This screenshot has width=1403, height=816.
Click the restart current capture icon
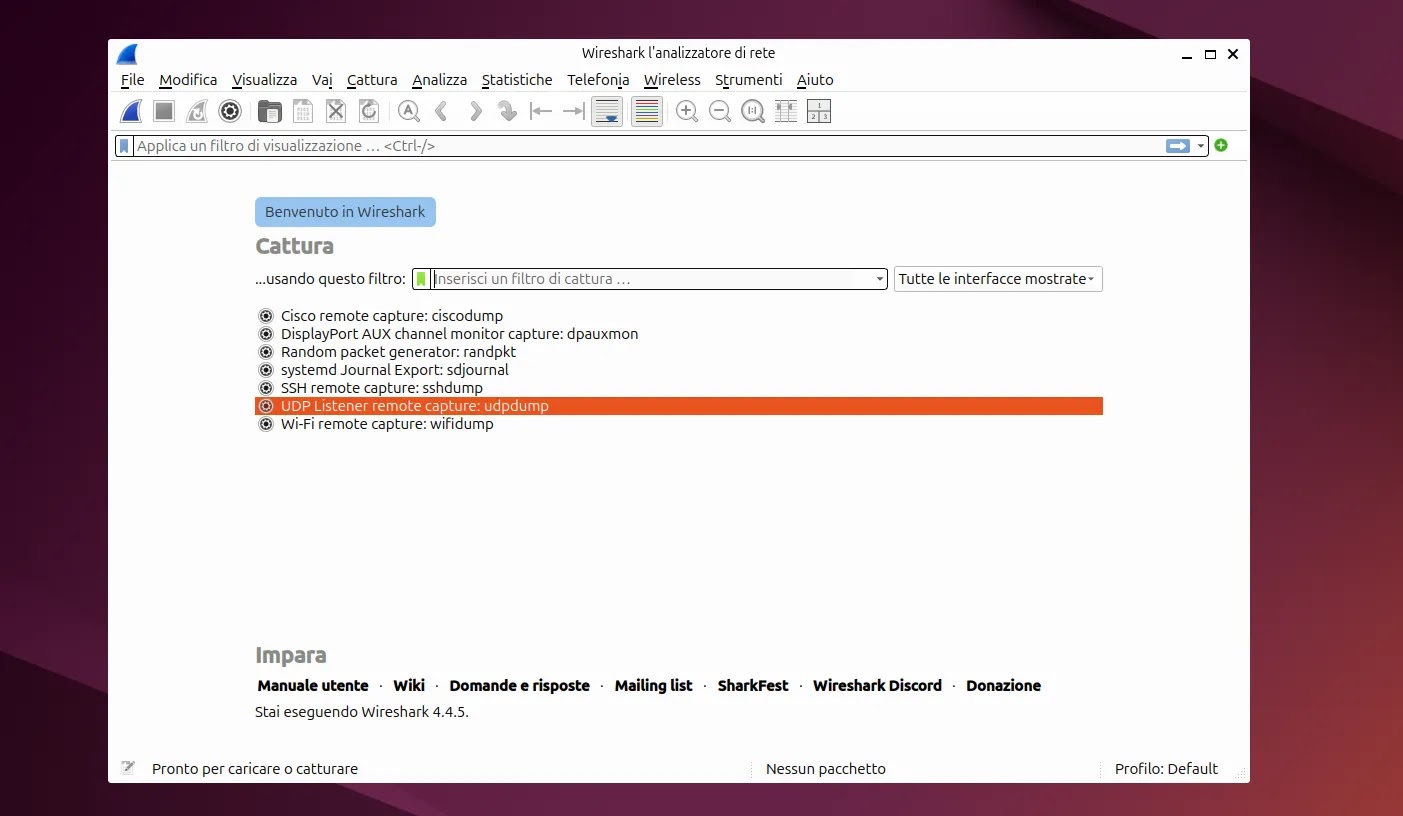coord(197,111)
